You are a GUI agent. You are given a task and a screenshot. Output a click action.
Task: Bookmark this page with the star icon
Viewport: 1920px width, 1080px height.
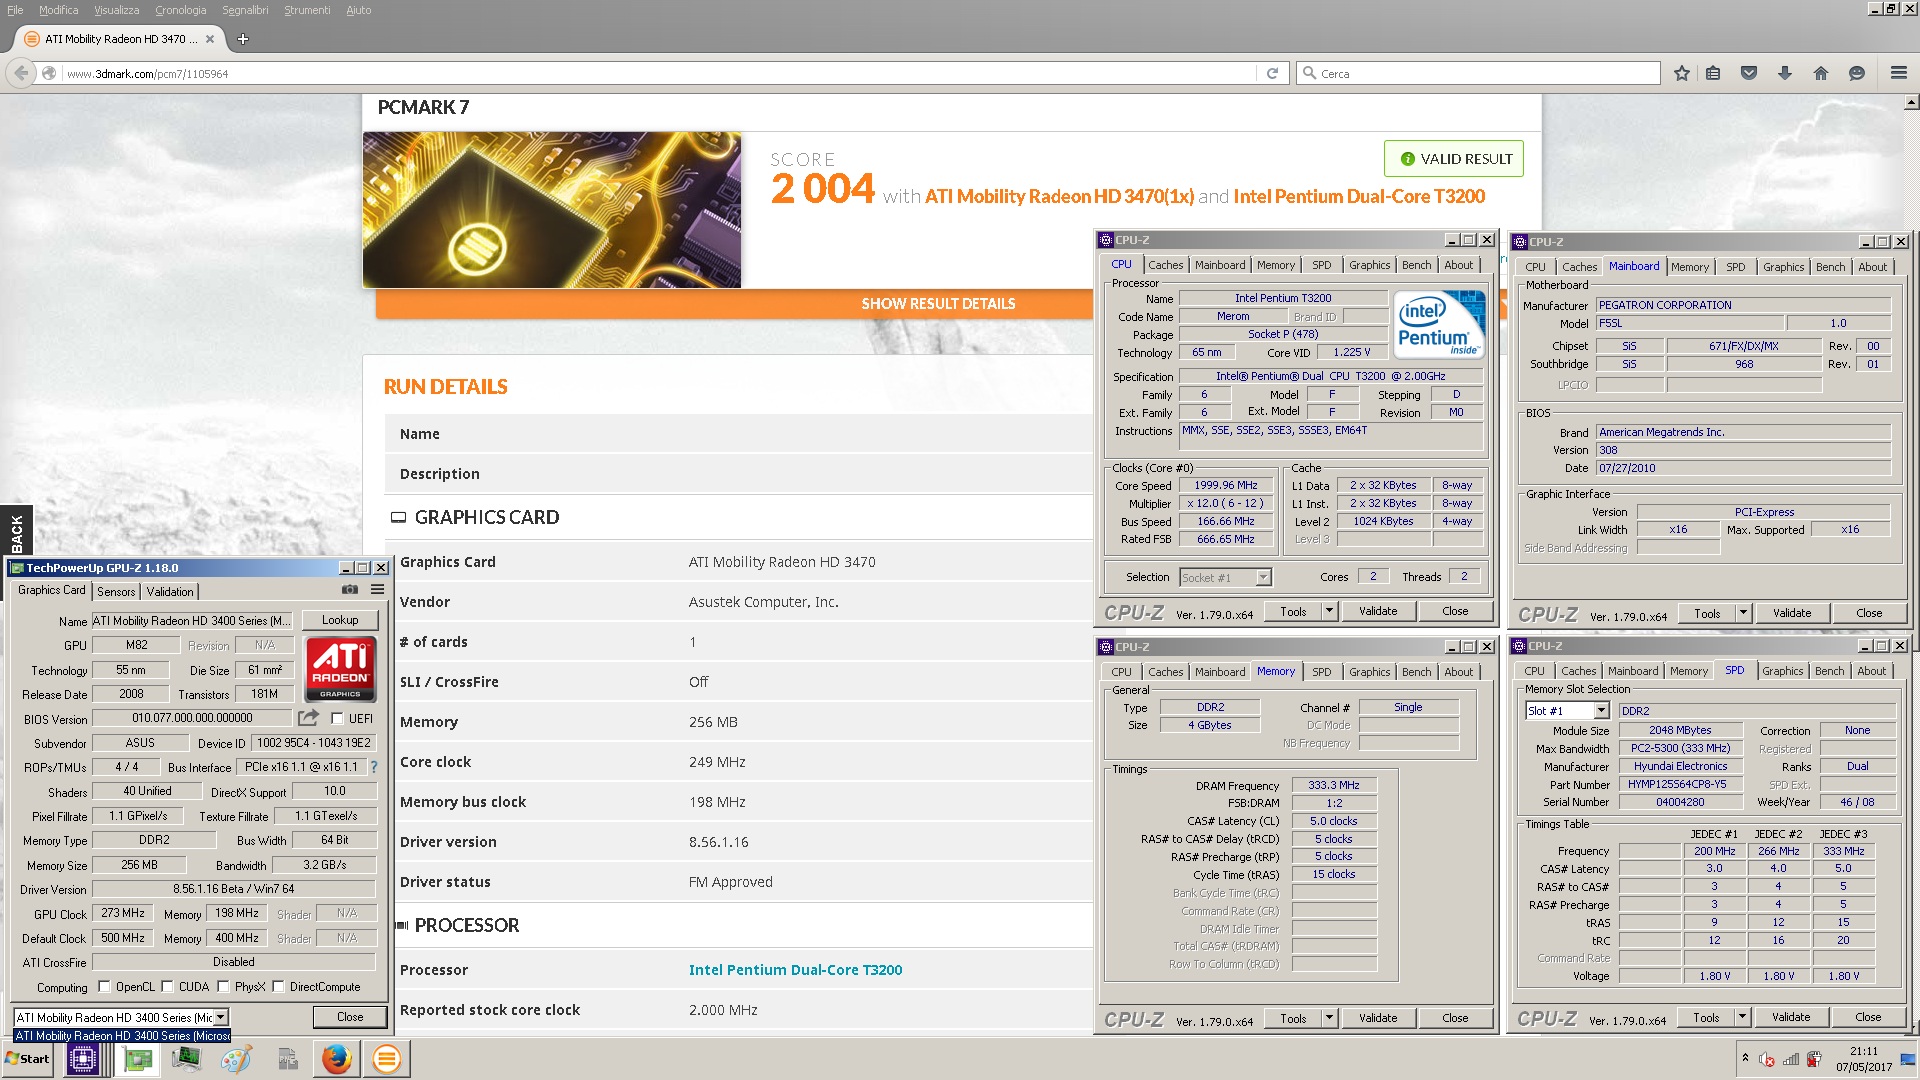(x=1682, y=73)
